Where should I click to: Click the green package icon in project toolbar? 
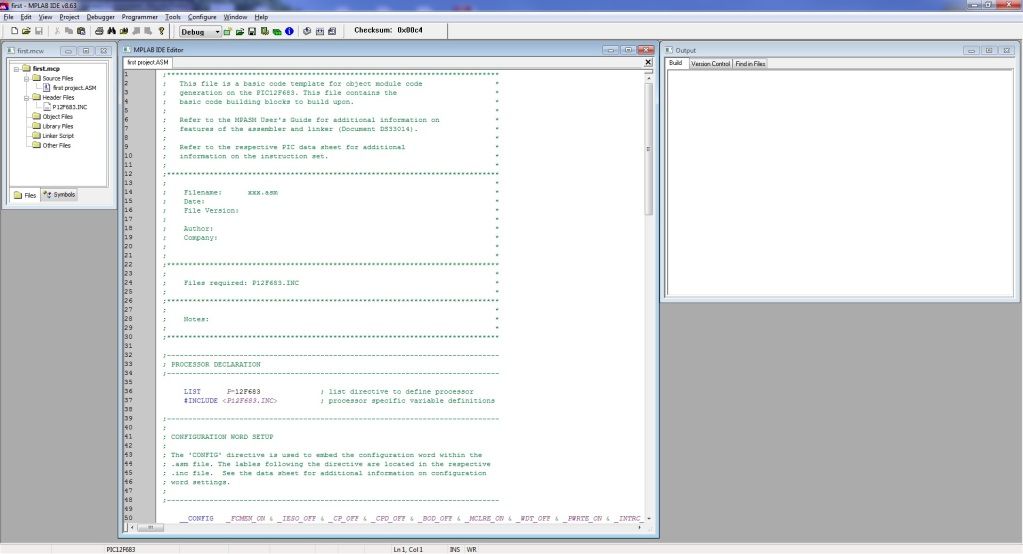[x=277, y=31]
